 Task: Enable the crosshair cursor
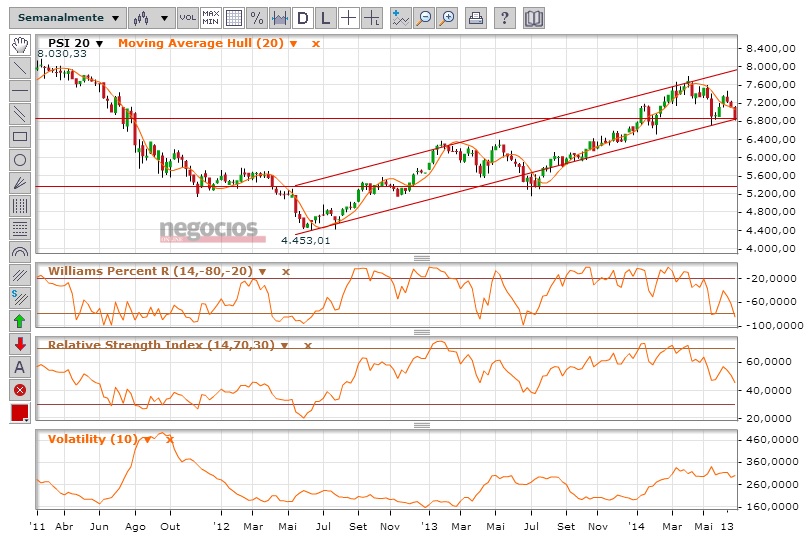(x=349, y=18)
